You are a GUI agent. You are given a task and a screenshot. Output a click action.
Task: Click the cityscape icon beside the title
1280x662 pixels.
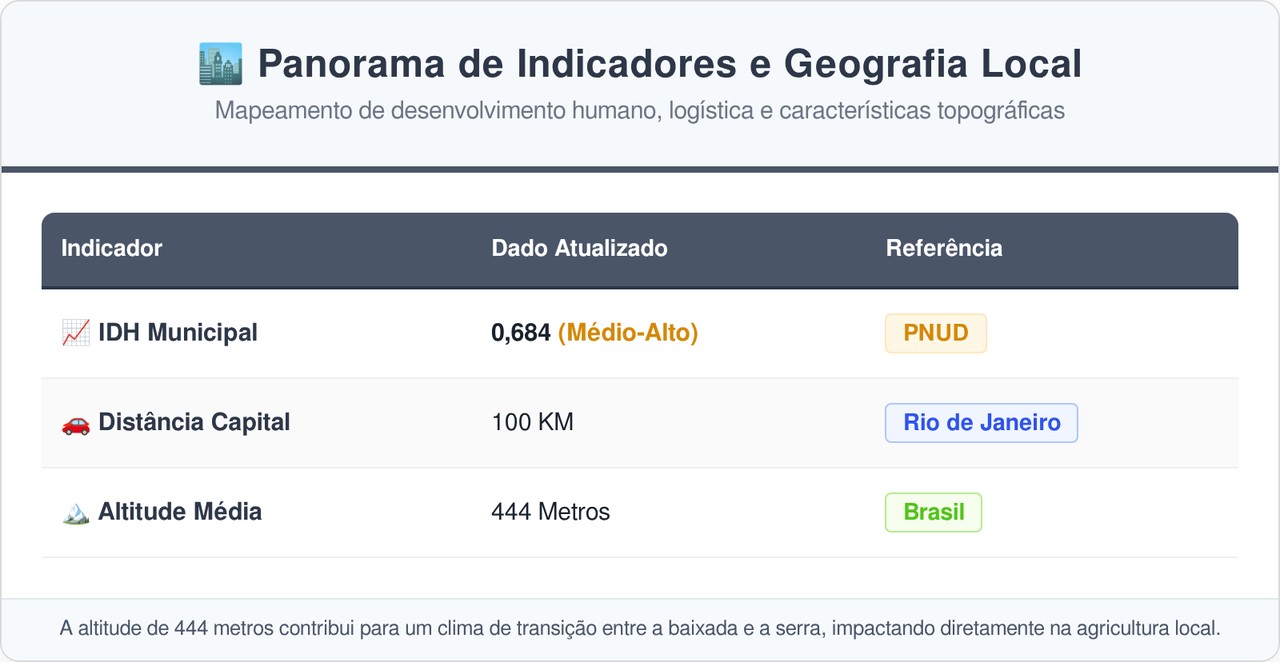220,64
